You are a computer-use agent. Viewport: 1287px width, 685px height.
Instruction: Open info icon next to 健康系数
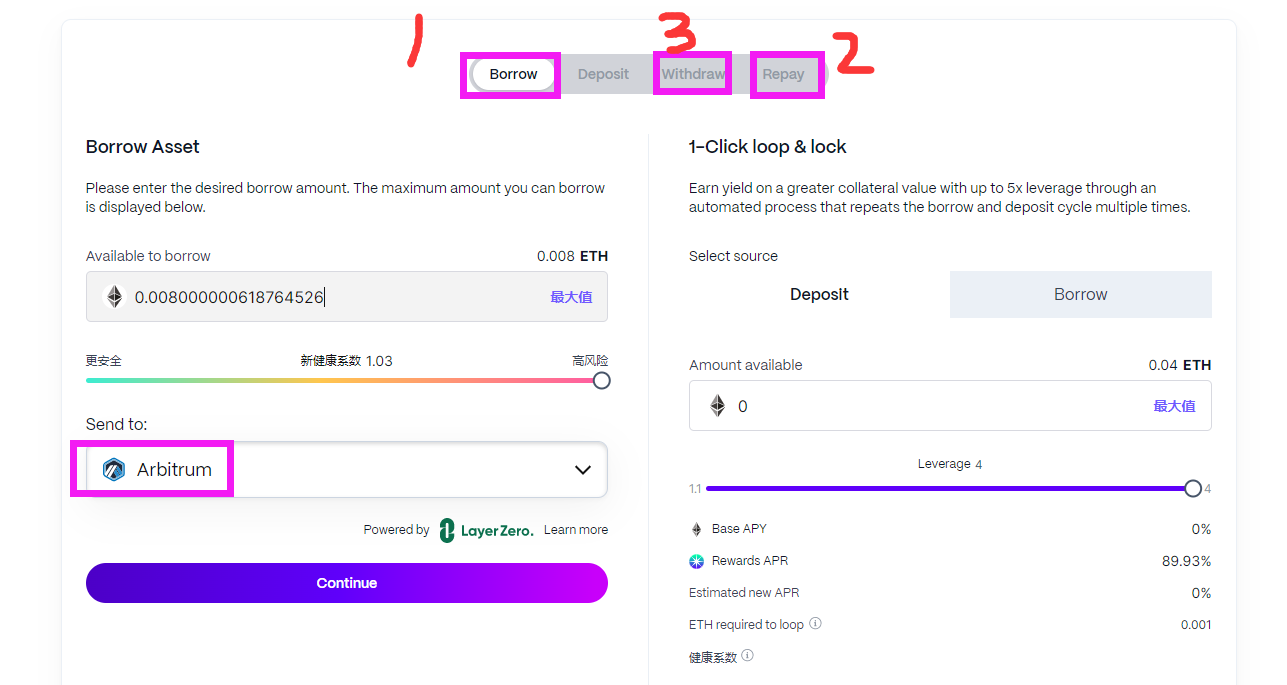(x=747, y=656)
